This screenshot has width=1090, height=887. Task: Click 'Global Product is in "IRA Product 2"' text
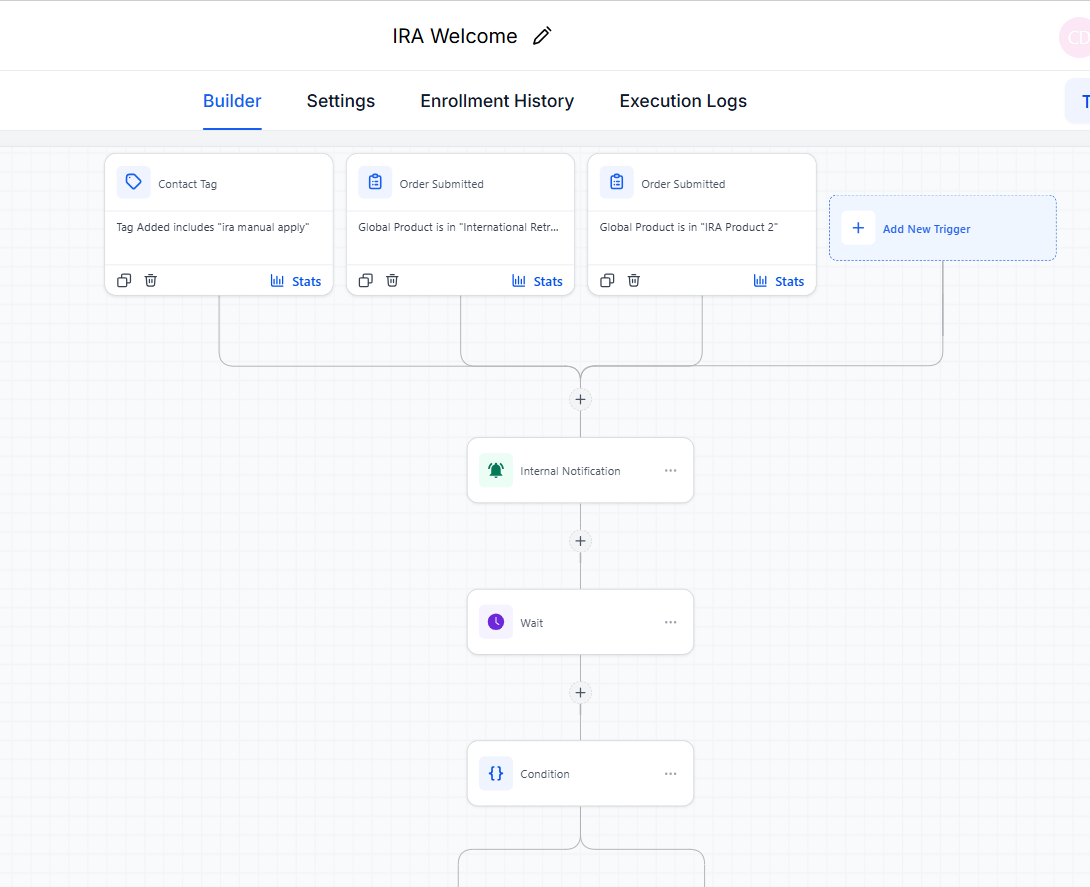pyautogui.click(x=689, y=227)
